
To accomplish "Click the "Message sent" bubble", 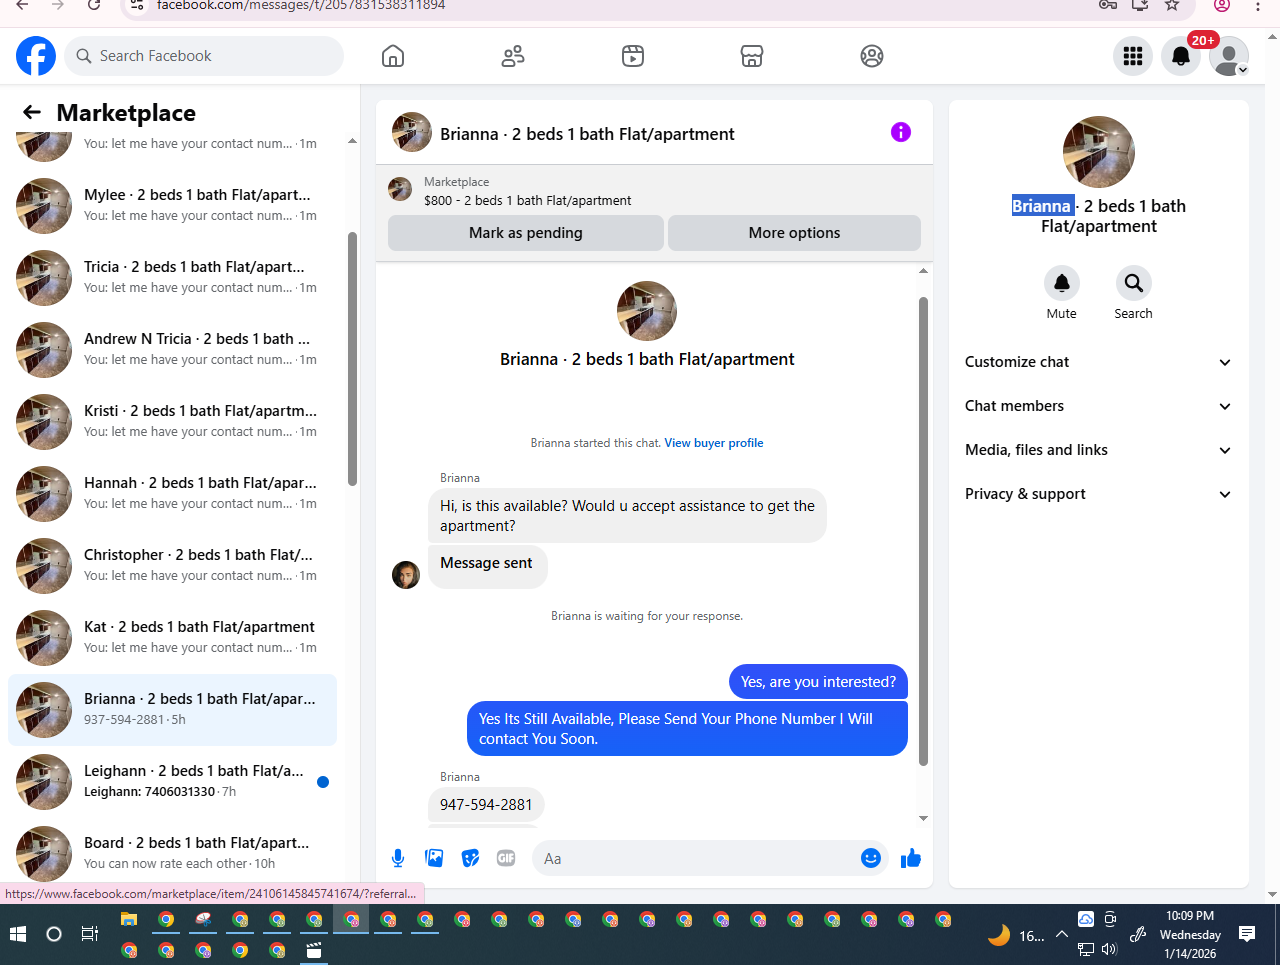I will (x=487, y=565).
